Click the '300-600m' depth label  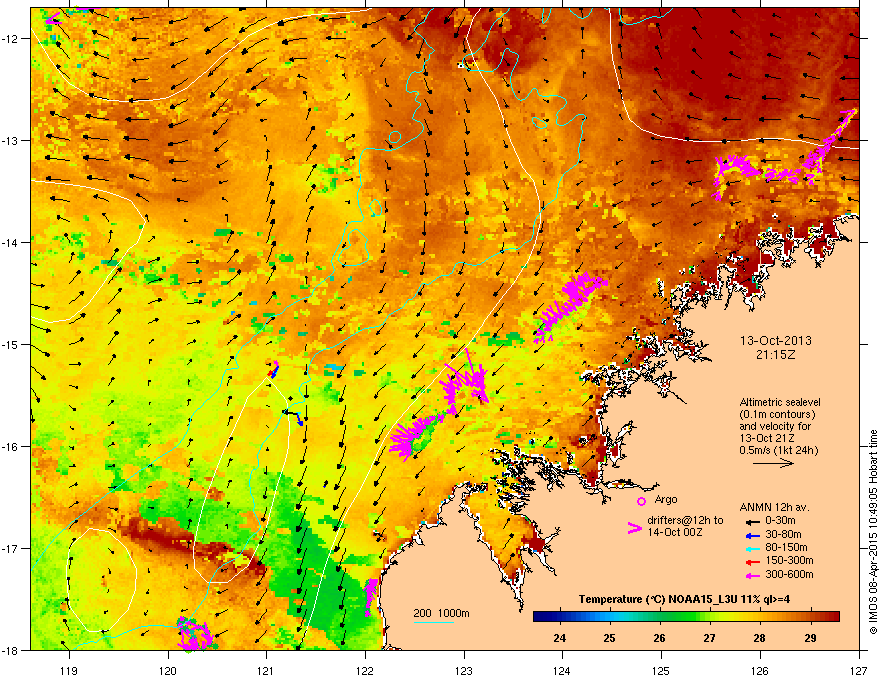[x=789, y=575]
